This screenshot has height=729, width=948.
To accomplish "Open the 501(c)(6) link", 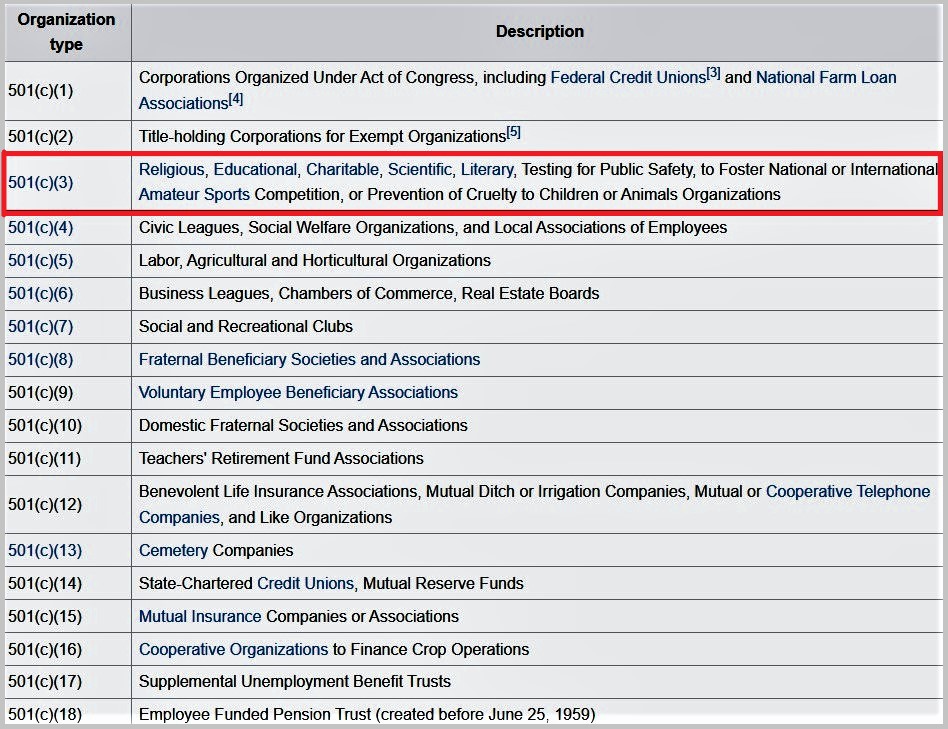I will (x=40, y=294).
